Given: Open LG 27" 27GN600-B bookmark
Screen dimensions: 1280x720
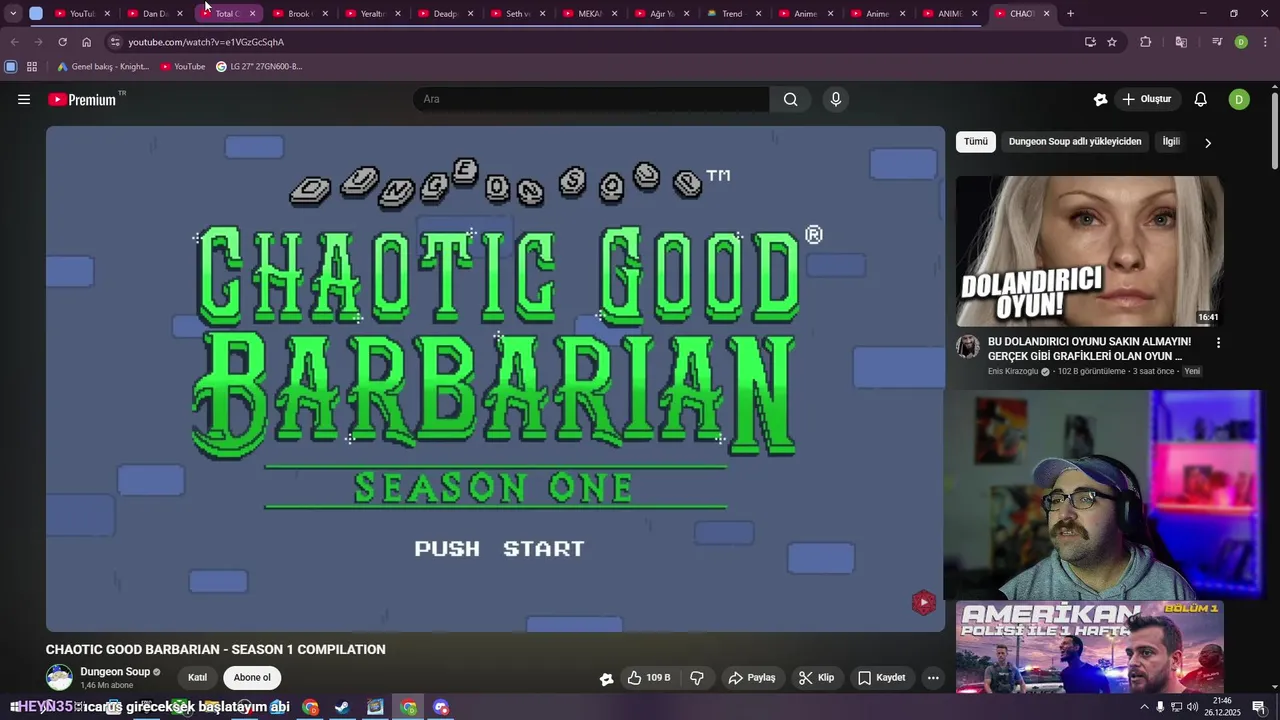Looking at the screenshot, I should (x=259, y=67).
